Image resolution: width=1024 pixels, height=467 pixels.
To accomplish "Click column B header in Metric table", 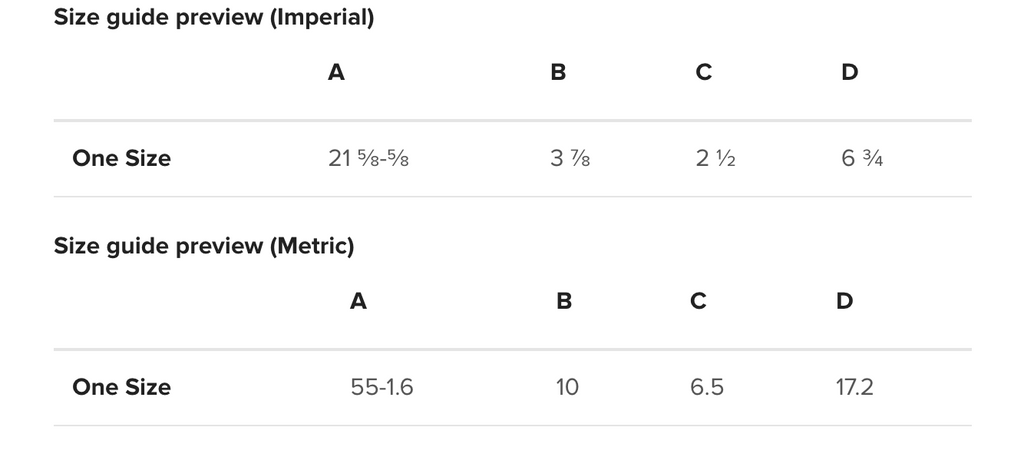I will 564,301.
